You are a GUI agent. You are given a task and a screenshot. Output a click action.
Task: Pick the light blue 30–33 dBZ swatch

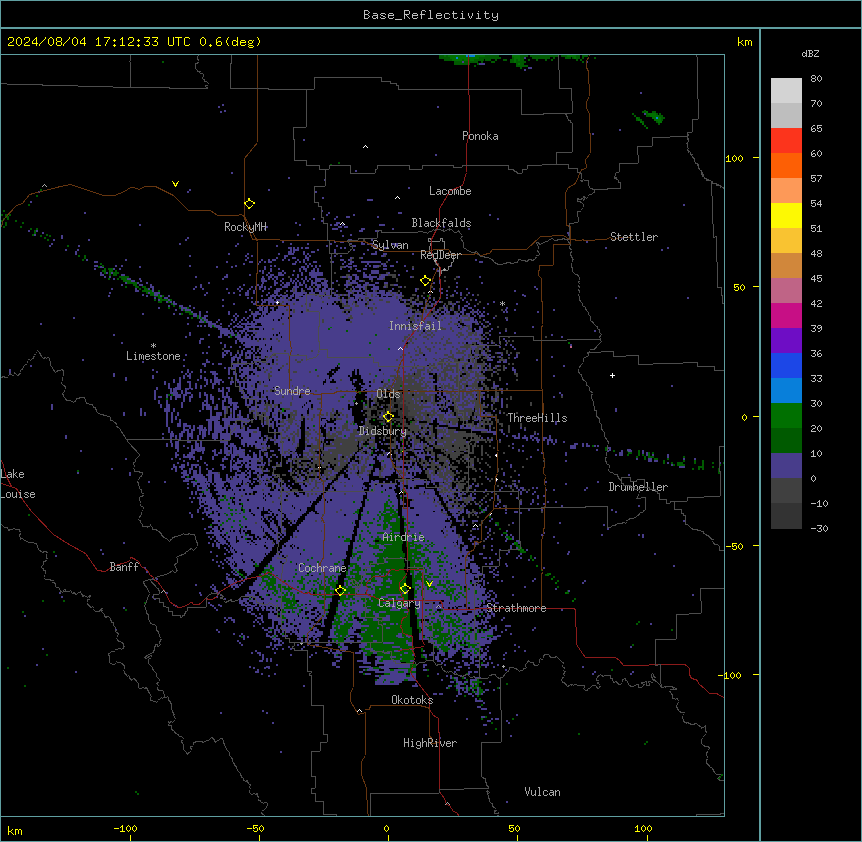point(786,391)
